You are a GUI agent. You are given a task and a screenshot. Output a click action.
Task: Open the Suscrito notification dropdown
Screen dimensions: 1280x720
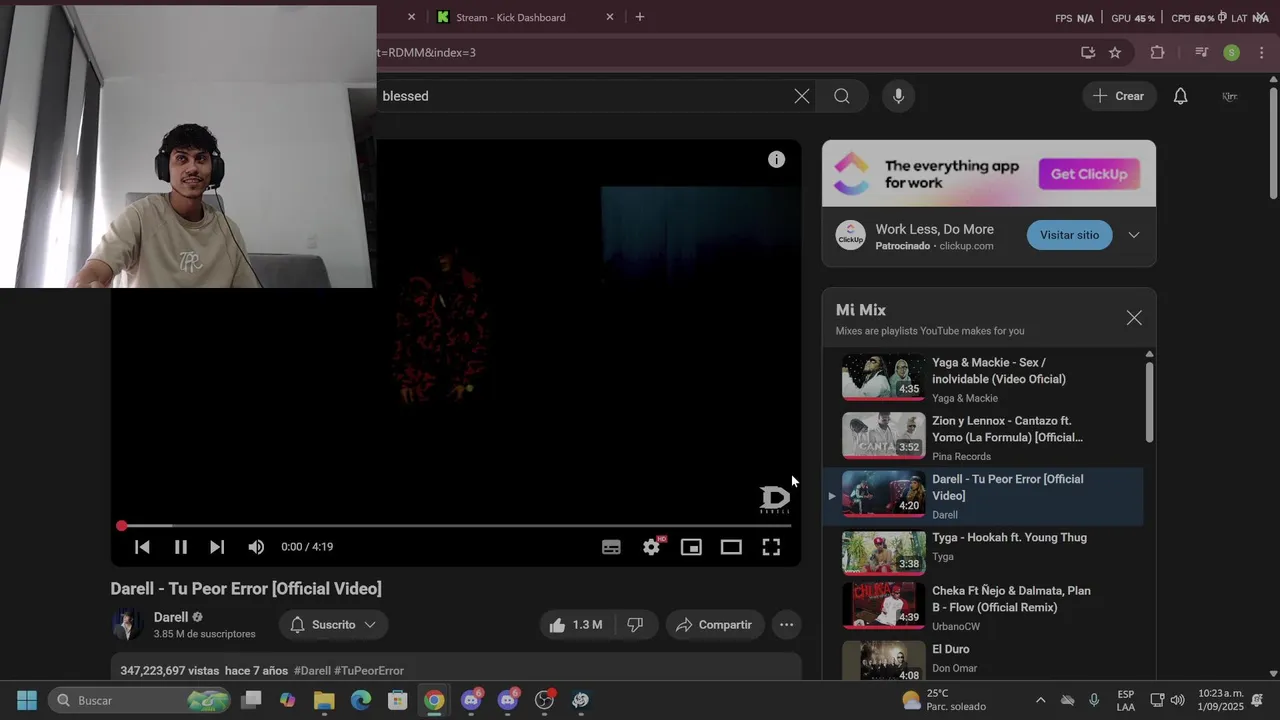click(x=334, y=625)
